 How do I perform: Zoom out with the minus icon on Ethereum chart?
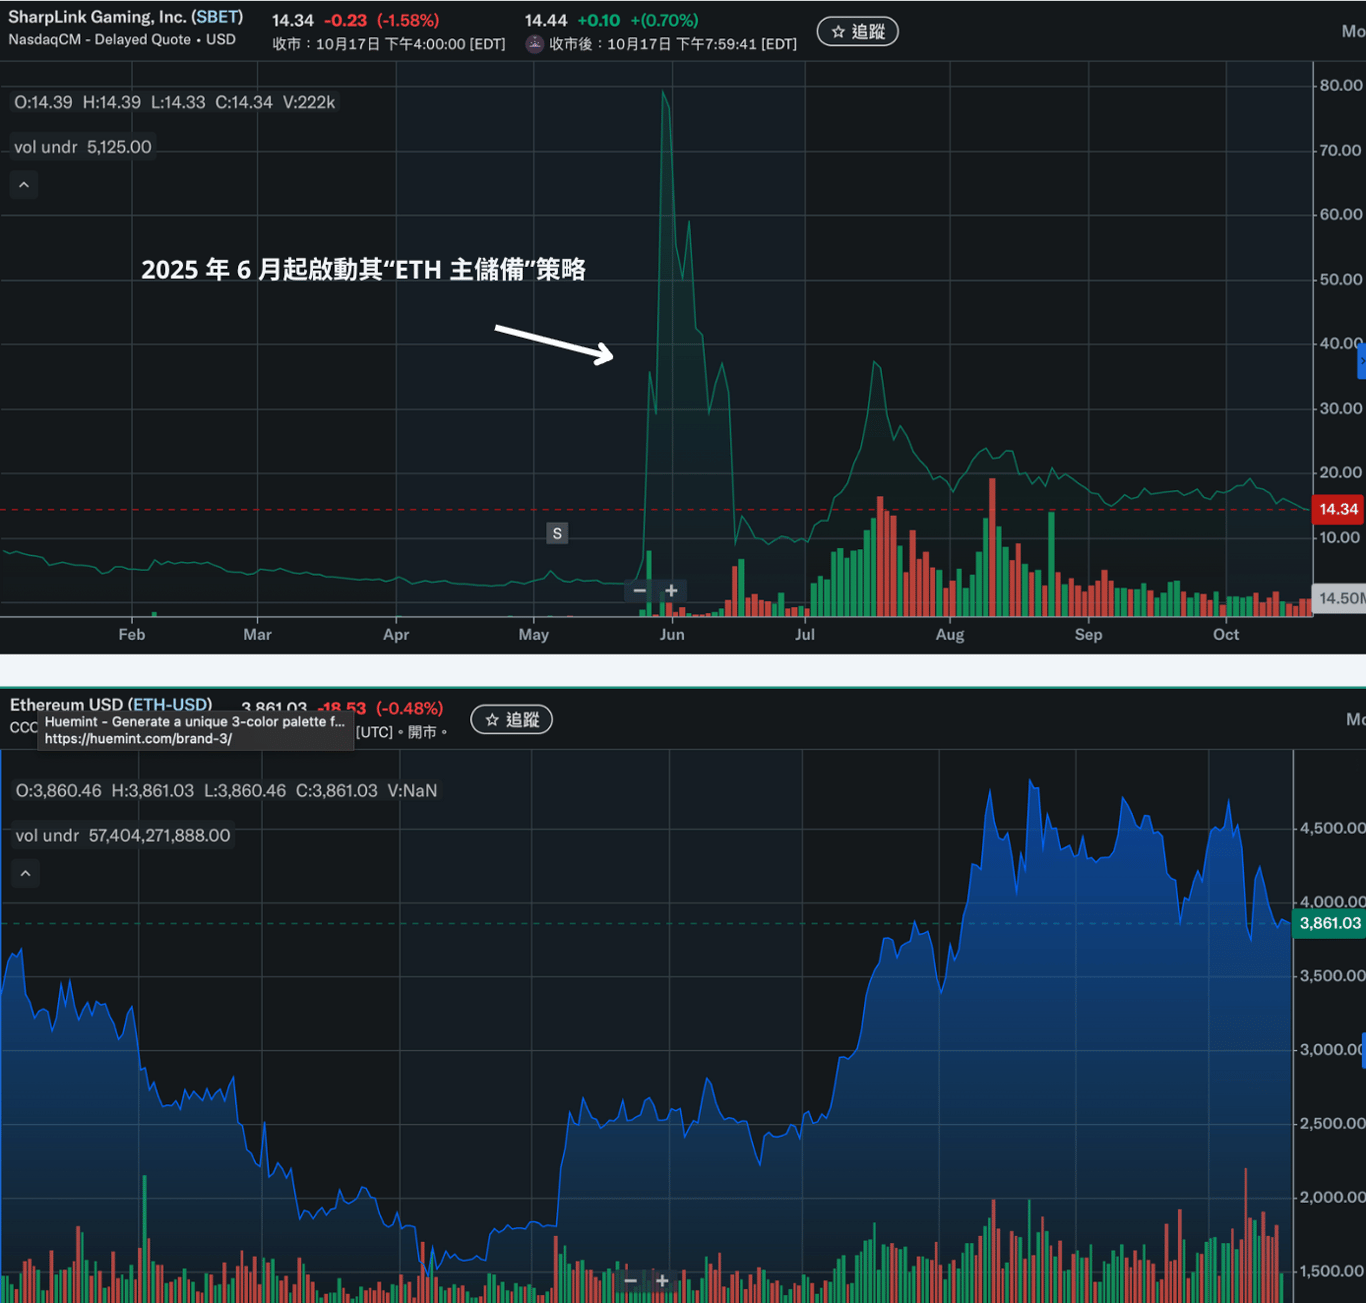[630, 1280]
